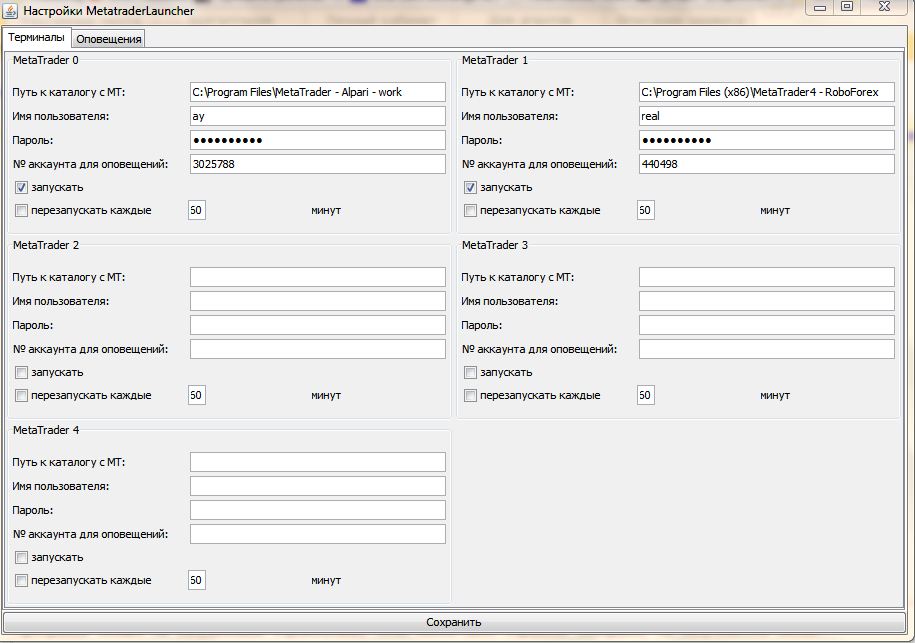Click '№ аккаунта для оповещений:' label in MetaTrader 3
This screenshot has height=643, width=915.
539,349
